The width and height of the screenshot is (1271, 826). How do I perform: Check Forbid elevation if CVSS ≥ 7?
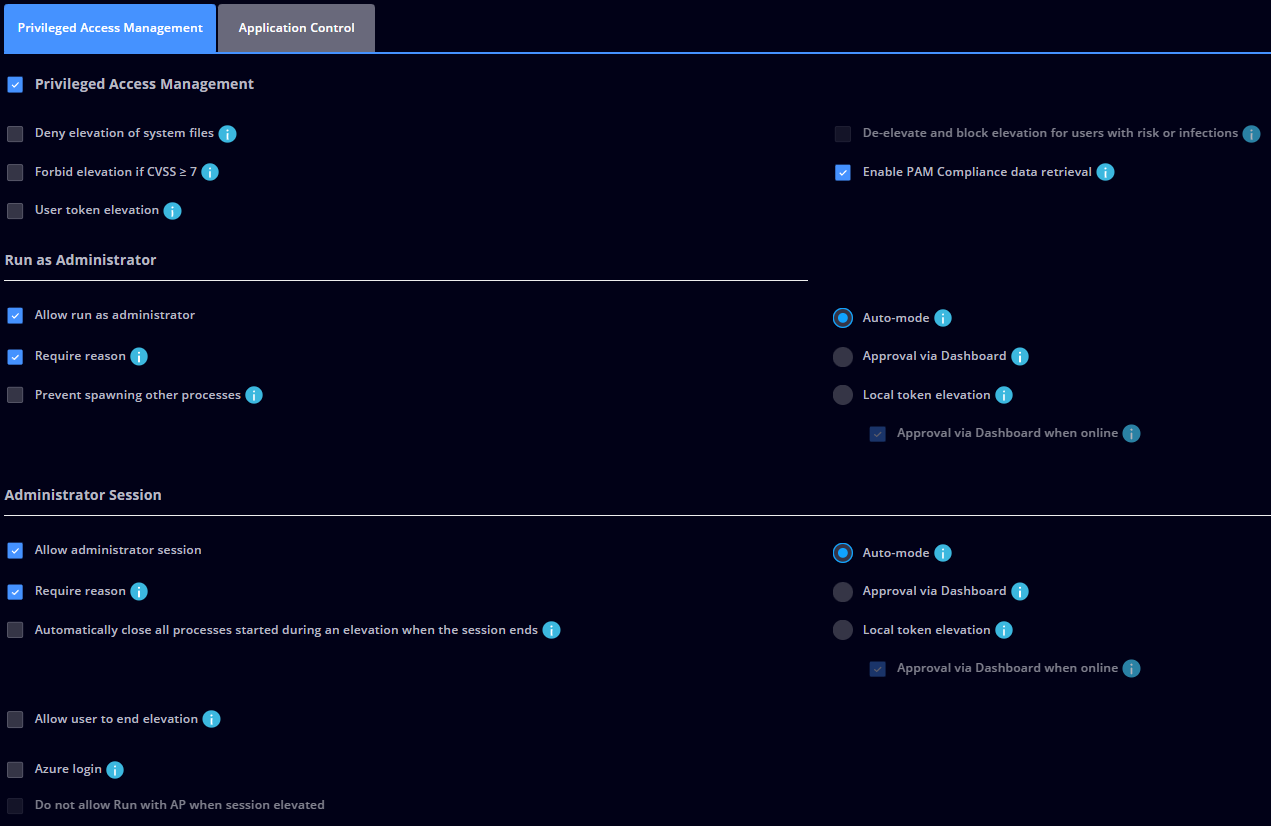click(15, 173)
